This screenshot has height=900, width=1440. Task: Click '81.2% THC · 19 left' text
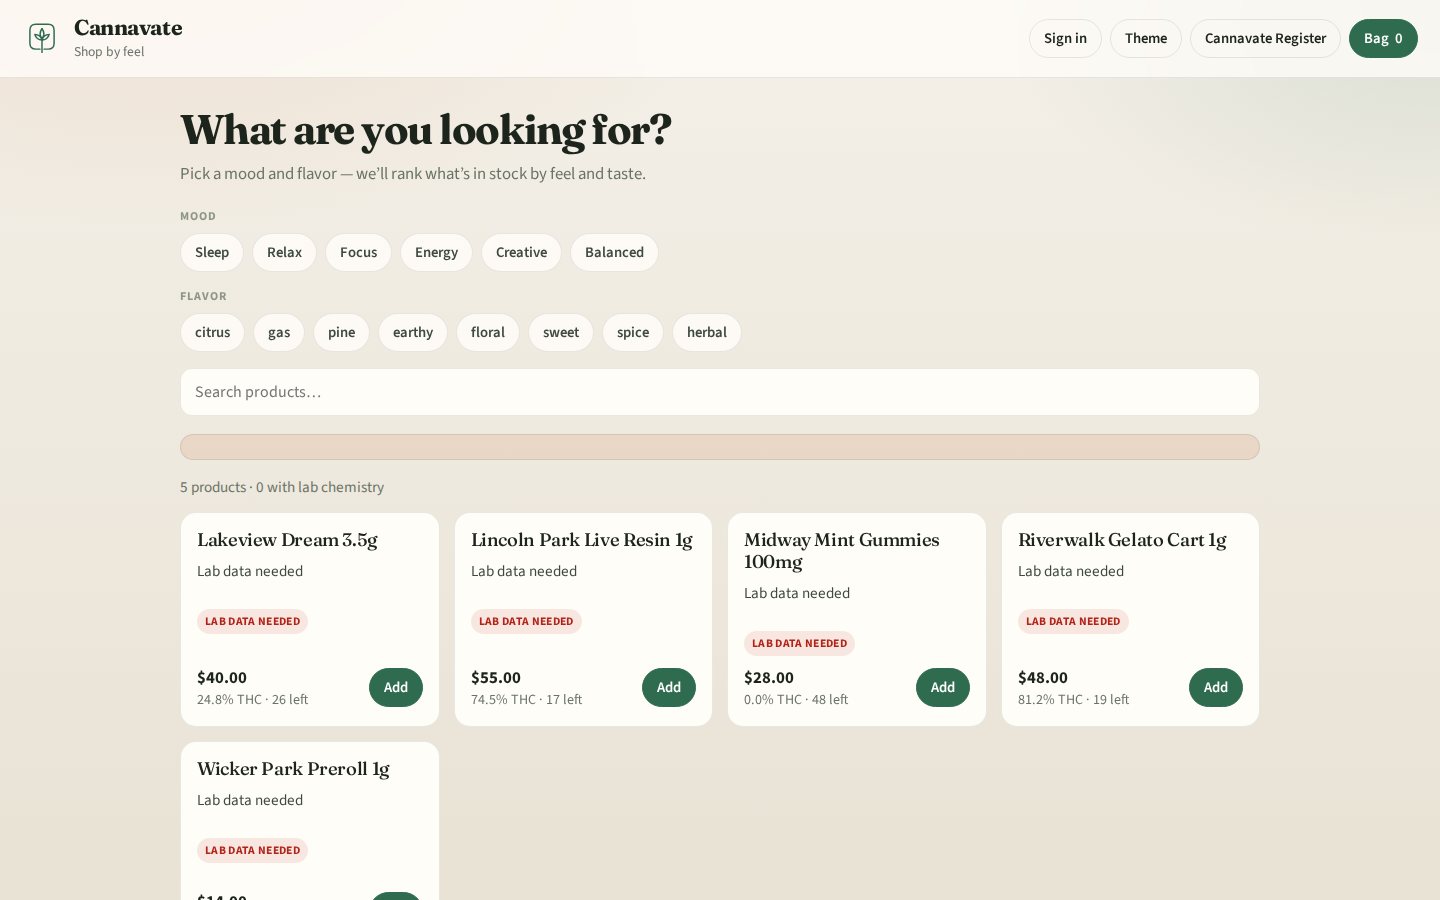click(x=1073, y=699)
